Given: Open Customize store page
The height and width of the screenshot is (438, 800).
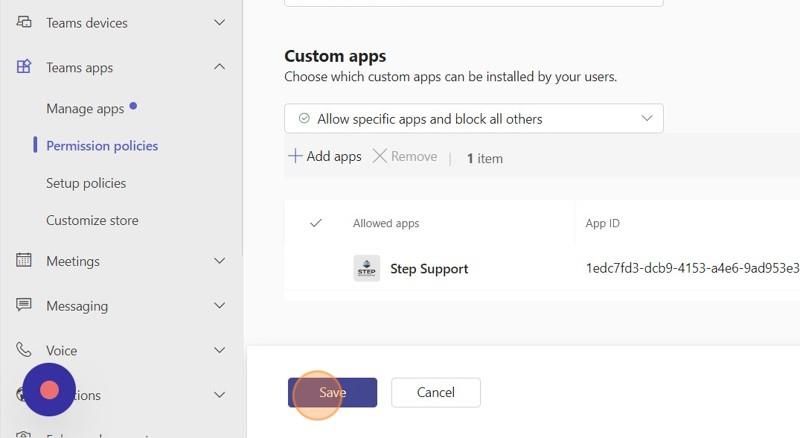Looking at the screenshot, I should pos(92,221).
